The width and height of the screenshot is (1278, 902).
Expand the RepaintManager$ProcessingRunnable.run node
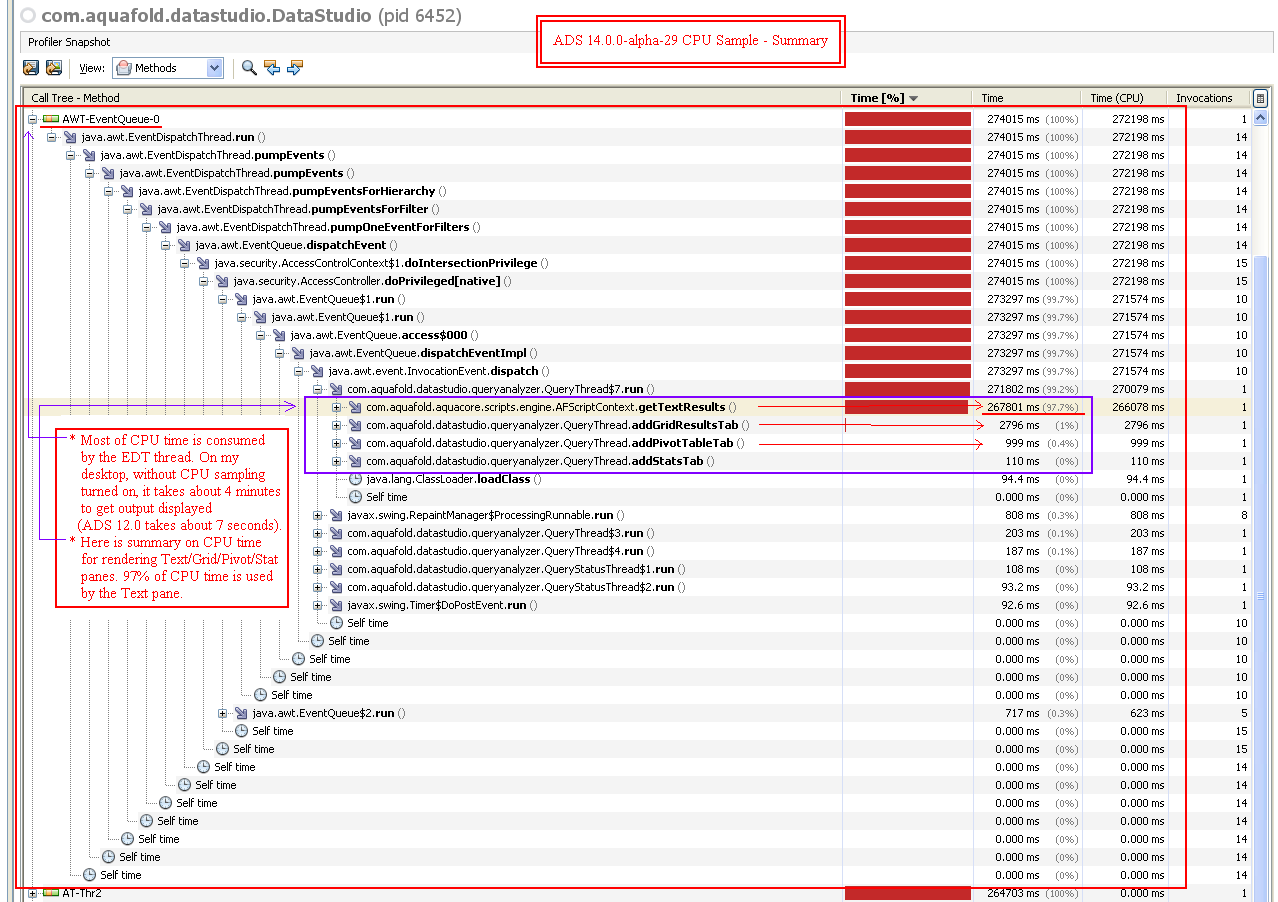point(318,515)
